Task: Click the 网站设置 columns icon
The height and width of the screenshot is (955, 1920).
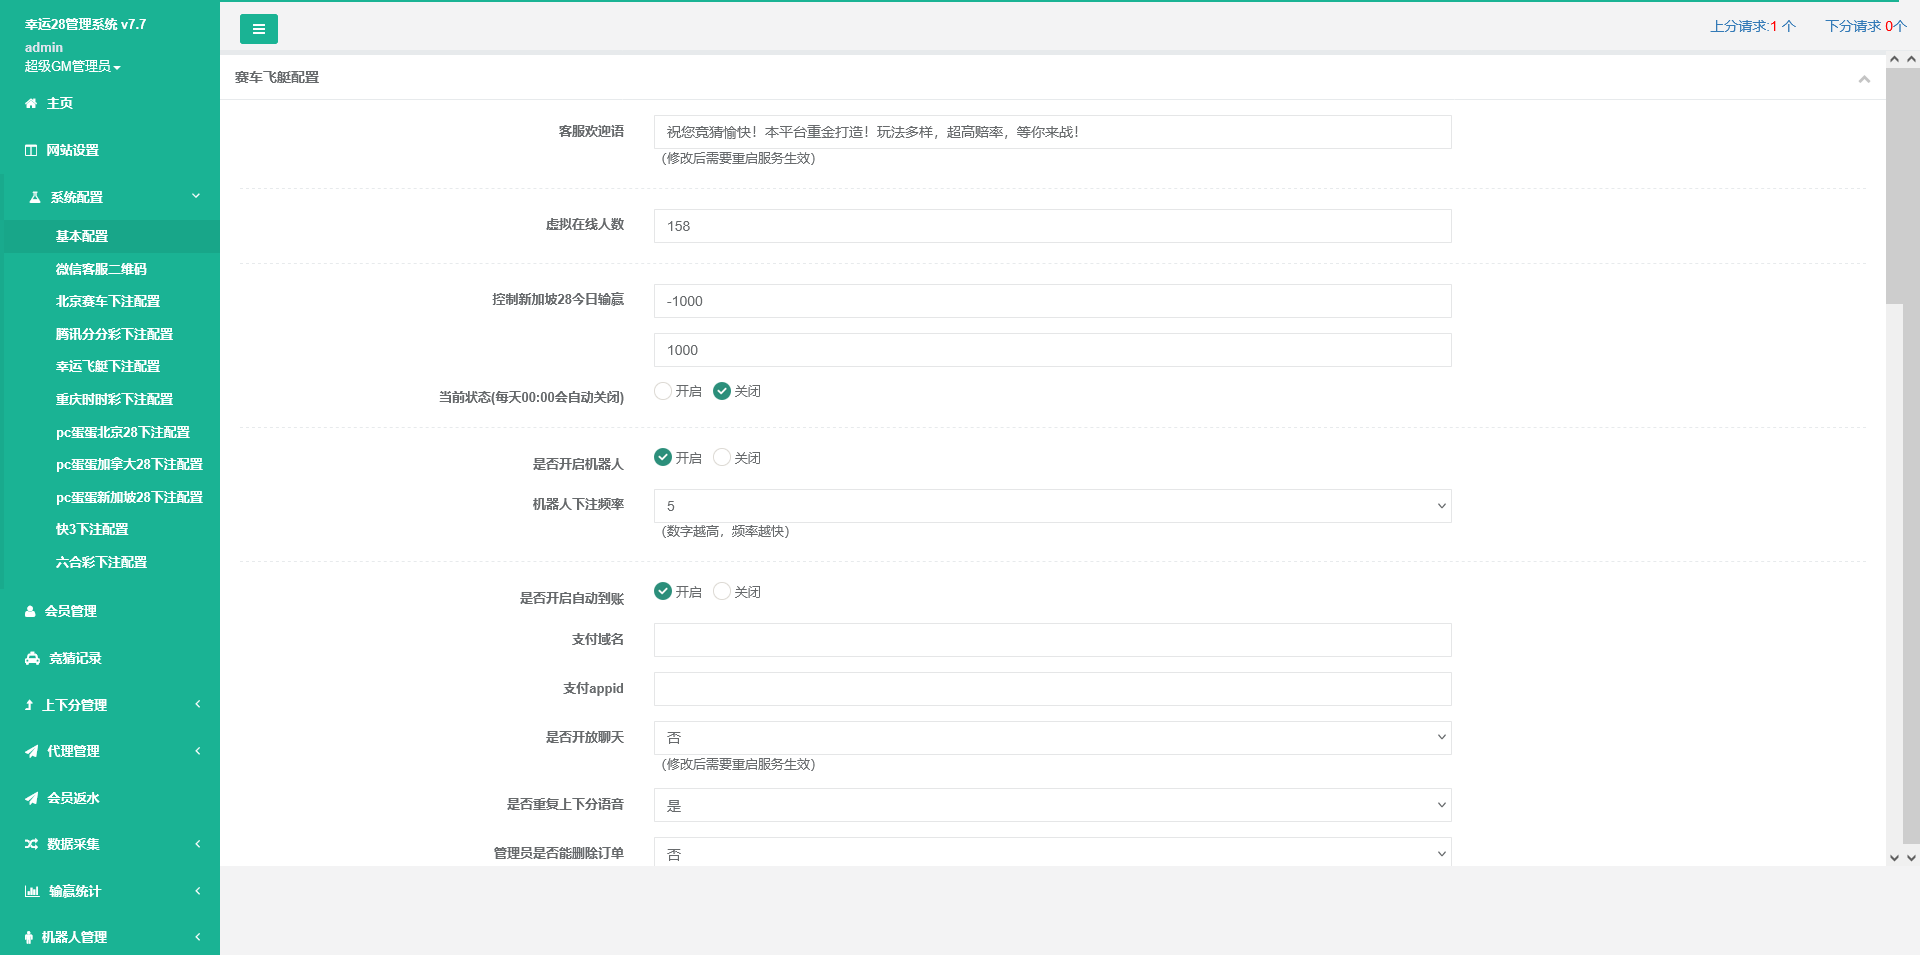Action: (x=31, y=150)
